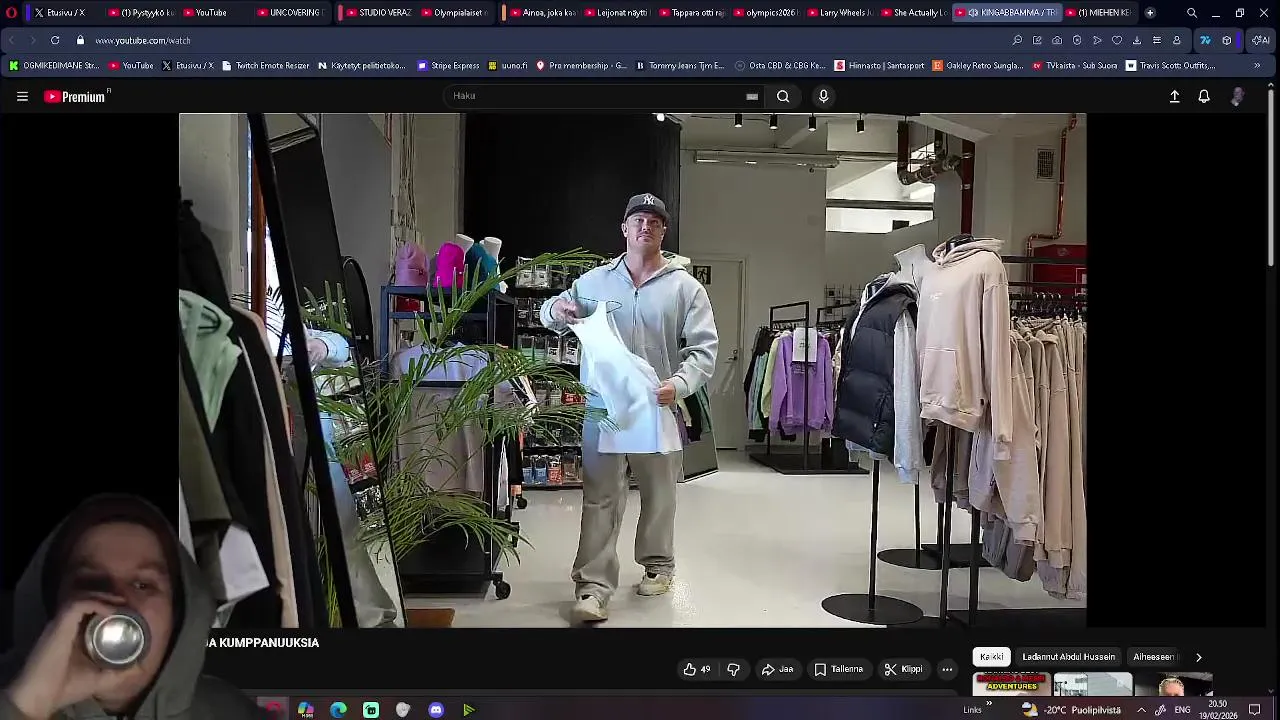Switch to the Larry Wheels tab
This screenshot has height=720, width=1280.
(x=840, y=12)
